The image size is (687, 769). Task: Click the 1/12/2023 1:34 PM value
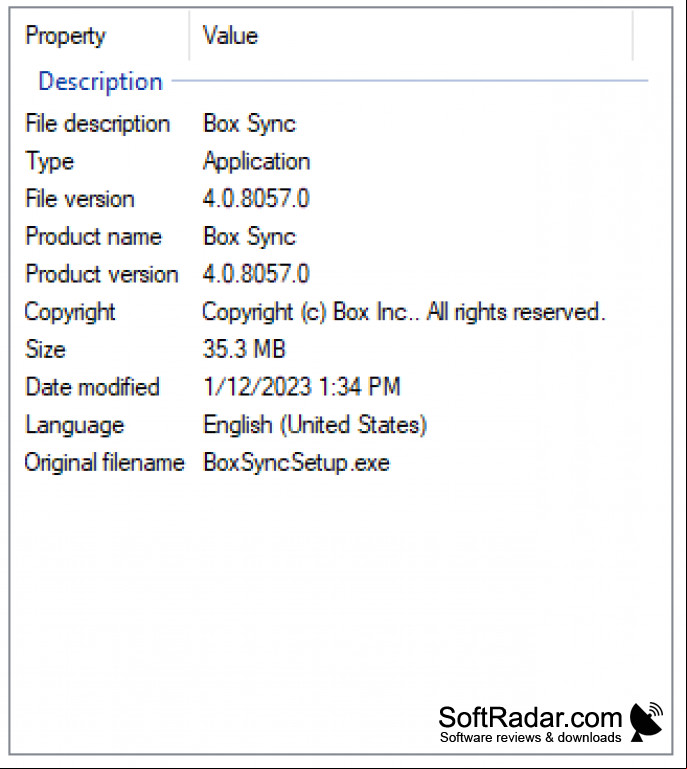[302, 387]
